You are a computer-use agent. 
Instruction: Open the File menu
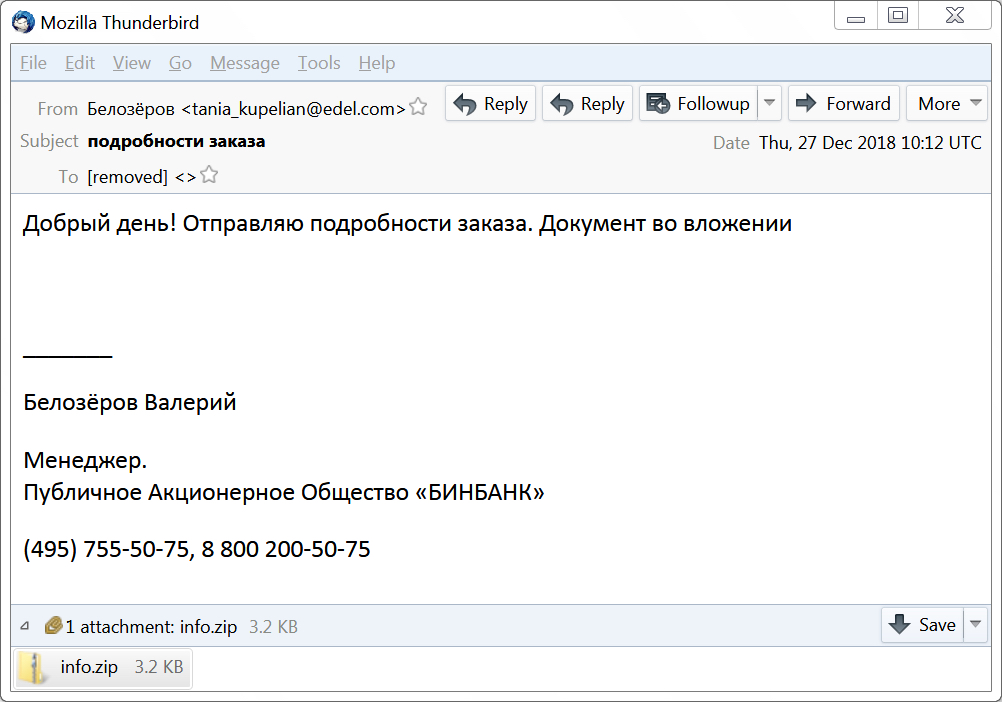click(33, 63)
